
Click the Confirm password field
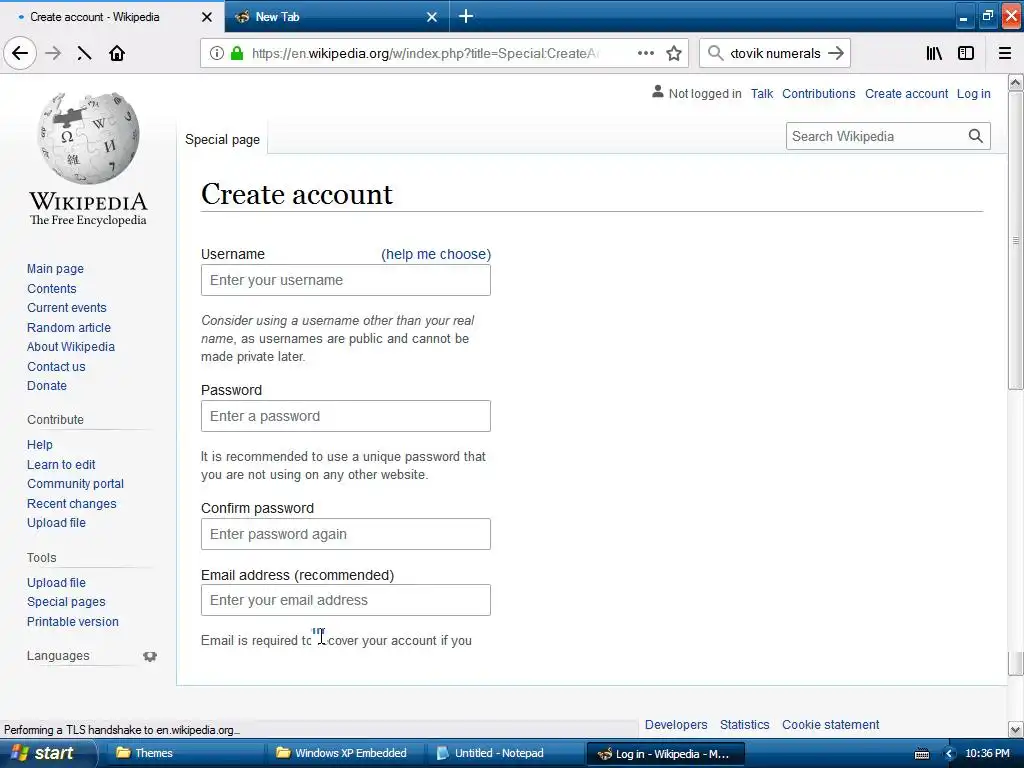(x=345, y=534)
